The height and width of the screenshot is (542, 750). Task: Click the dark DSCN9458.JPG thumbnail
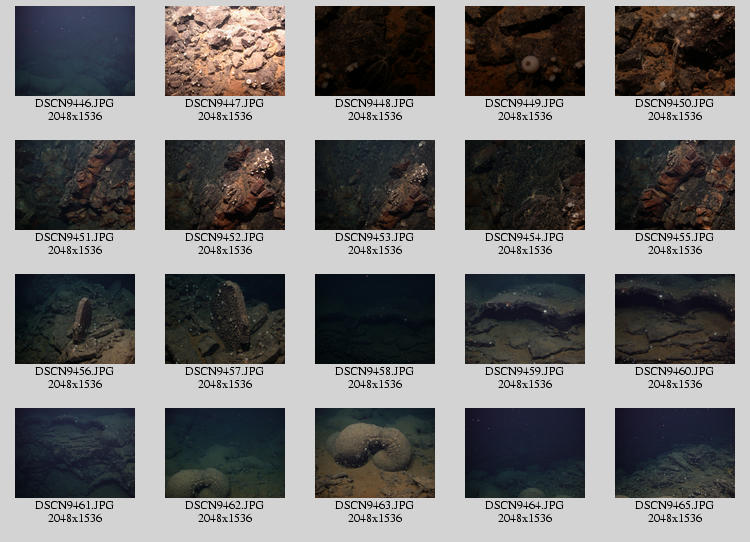click(375, 319)
